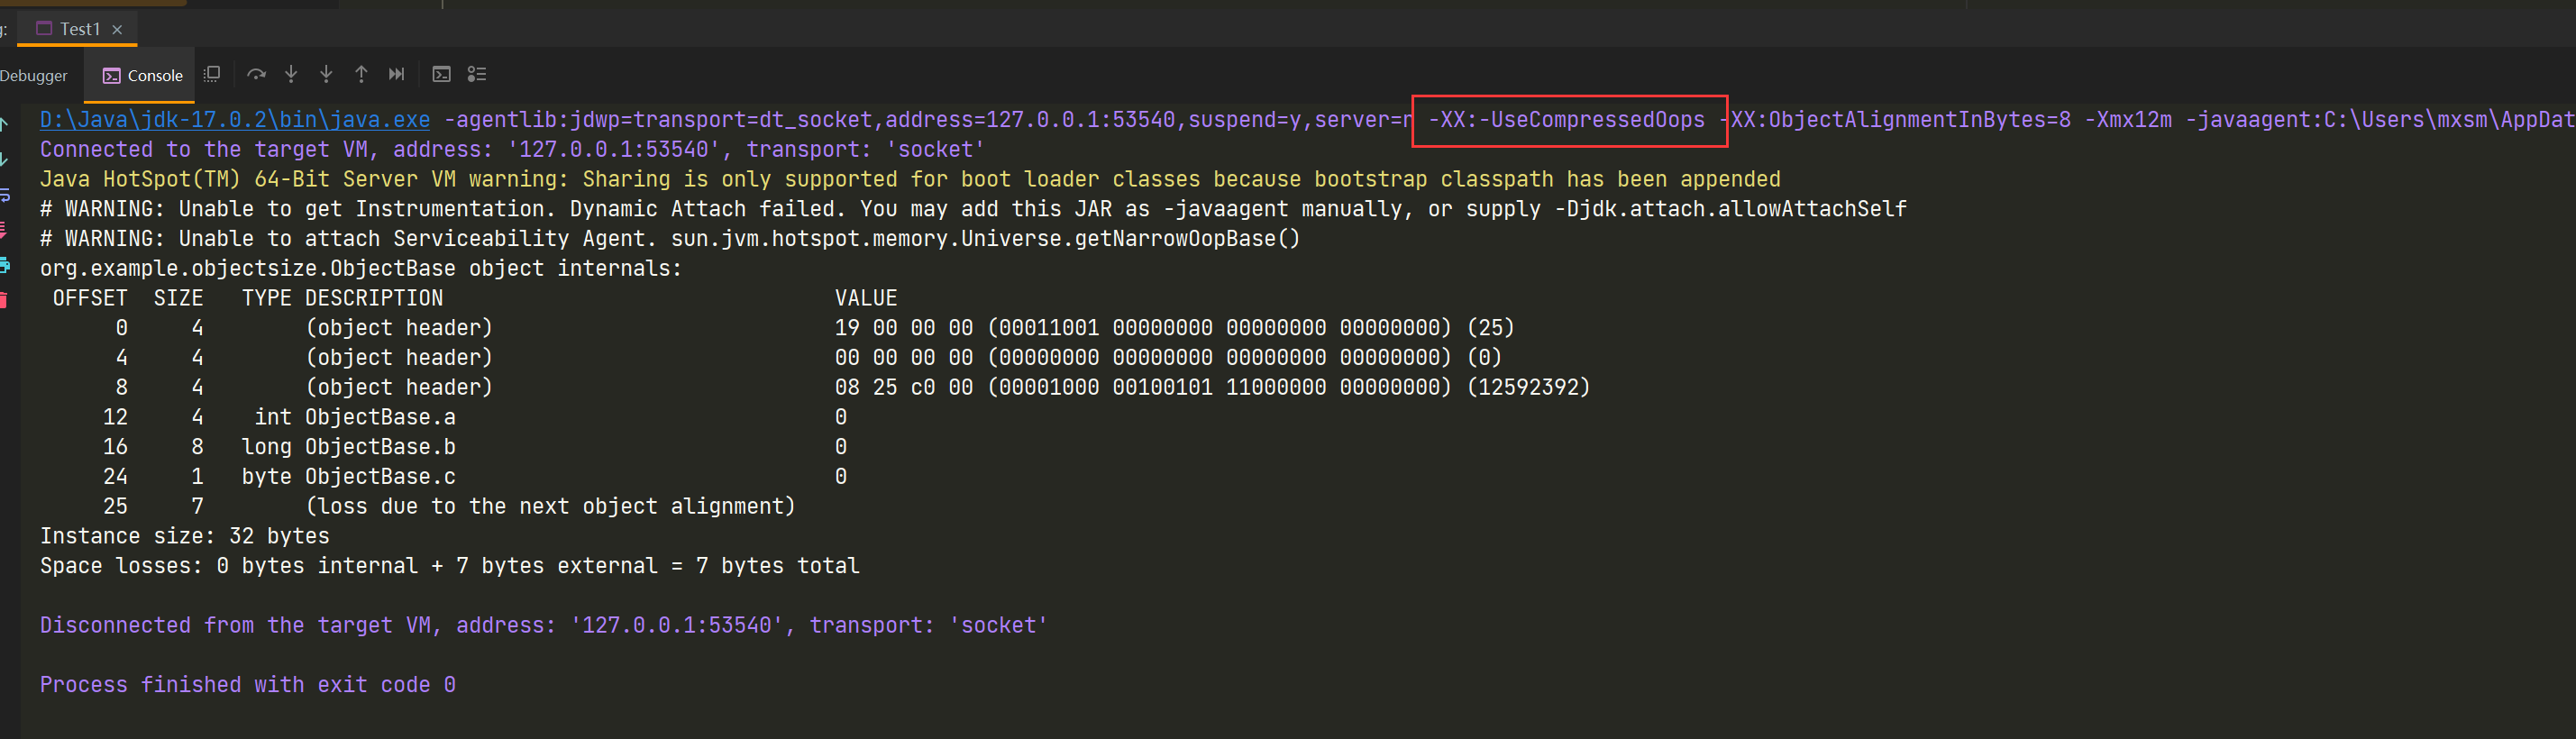
Task: Open the D:\Java\jdk-17.0.2\bin\java.exe link
Action: [x=235, y=120]
